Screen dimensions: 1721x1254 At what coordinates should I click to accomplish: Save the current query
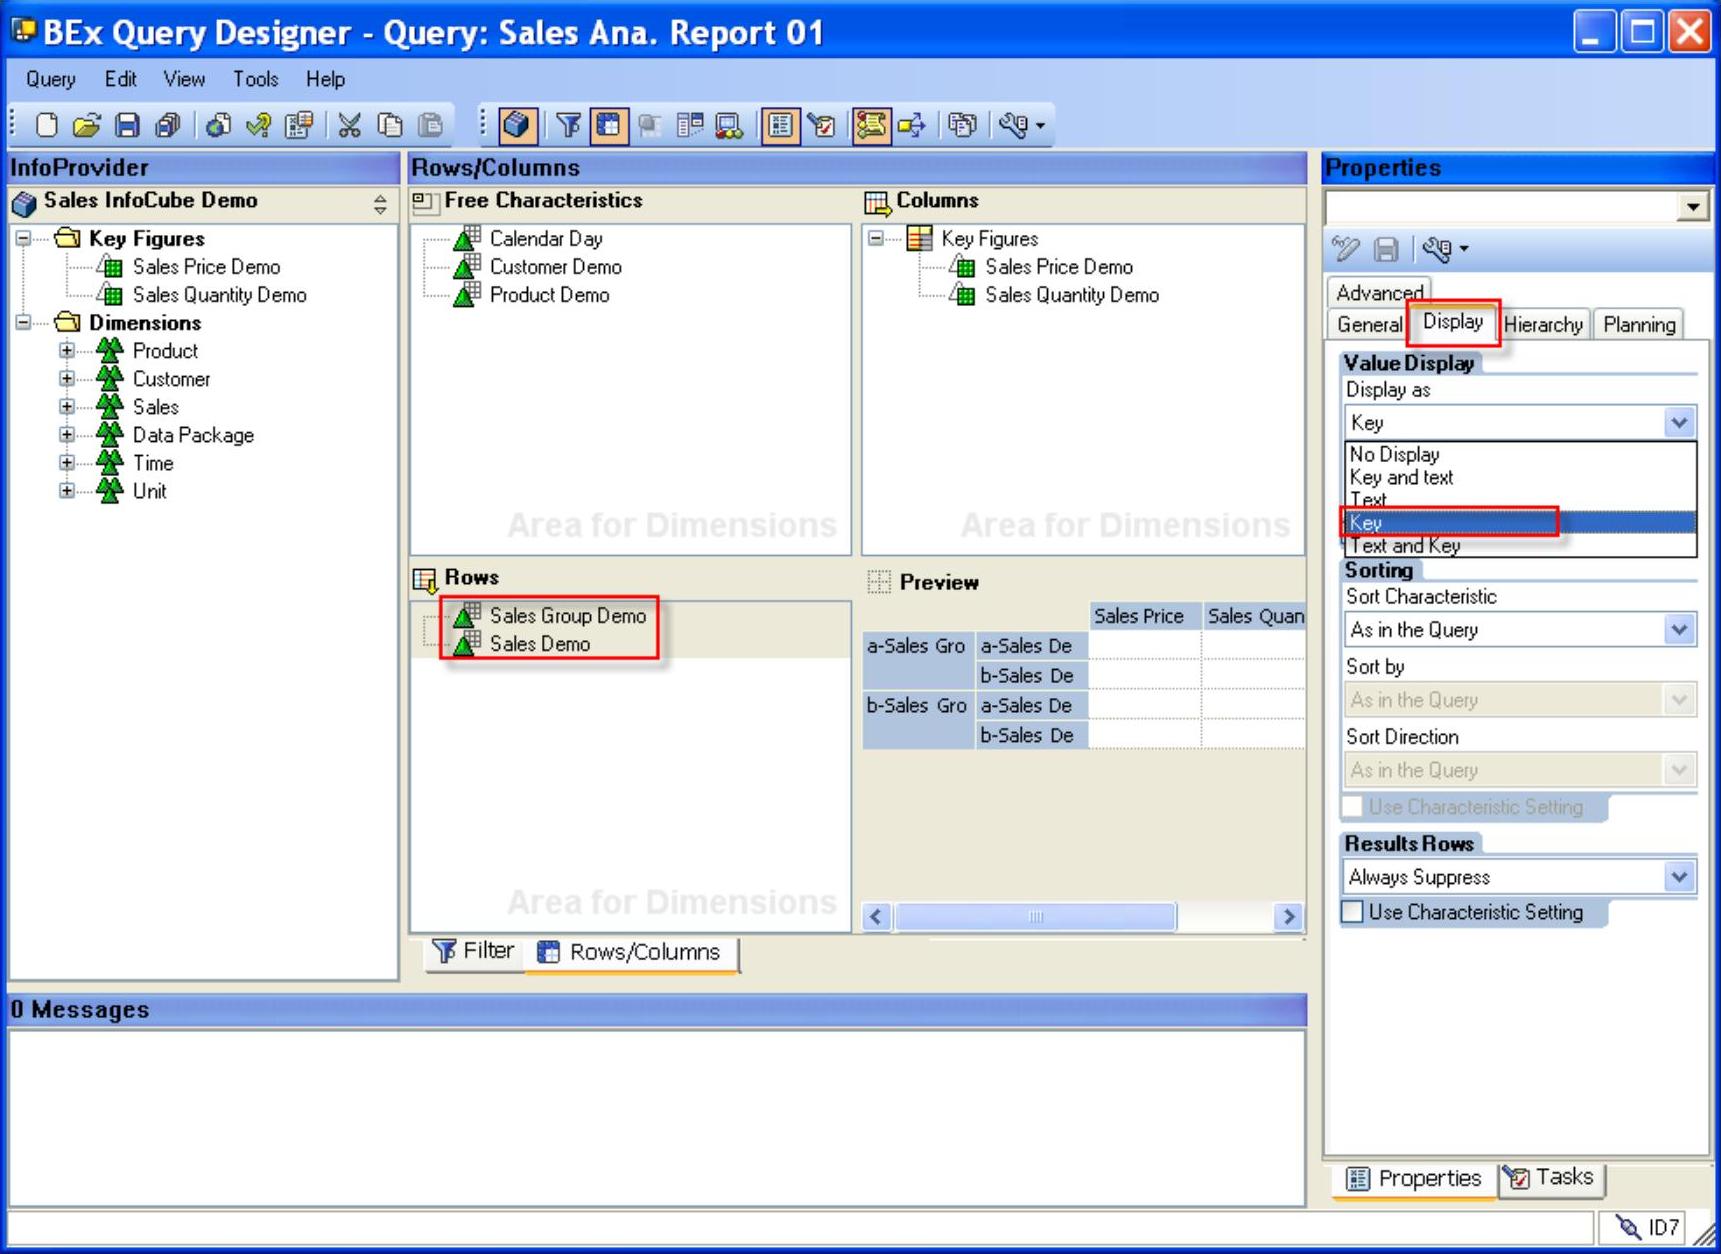pyautogui.click(x=127, y=125)
